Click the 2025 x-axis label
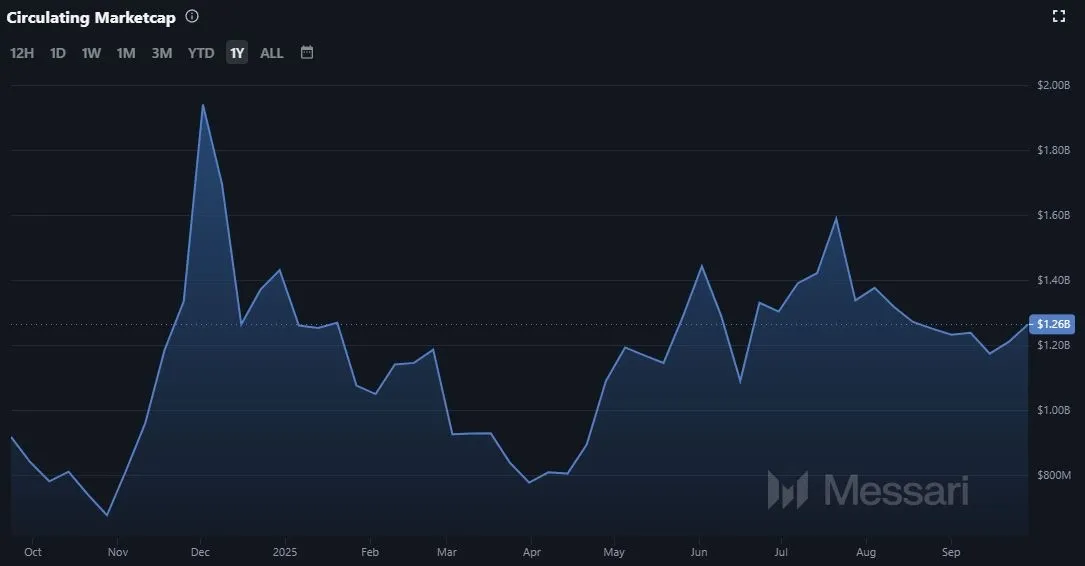The image size is (1085, 566). point(285,552)
